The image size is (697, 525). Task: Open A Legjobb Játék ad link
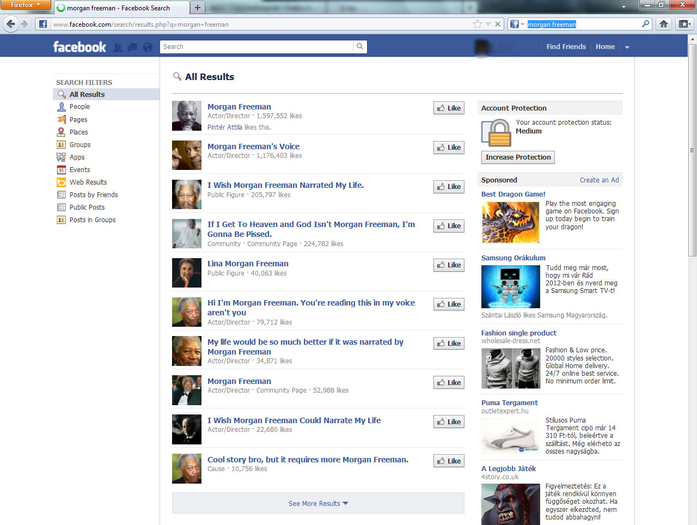tap(509, 469)
